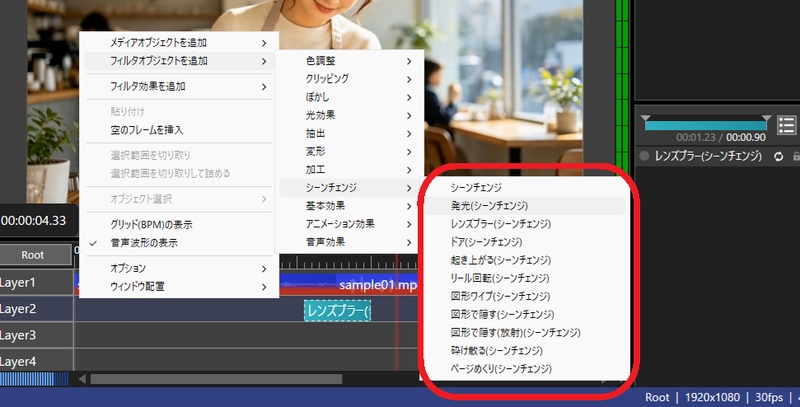The height and width of the screenshot is (407, 800).
Task: Click the Root scene button
Action: pyautogui.click(x=35, y=255)
